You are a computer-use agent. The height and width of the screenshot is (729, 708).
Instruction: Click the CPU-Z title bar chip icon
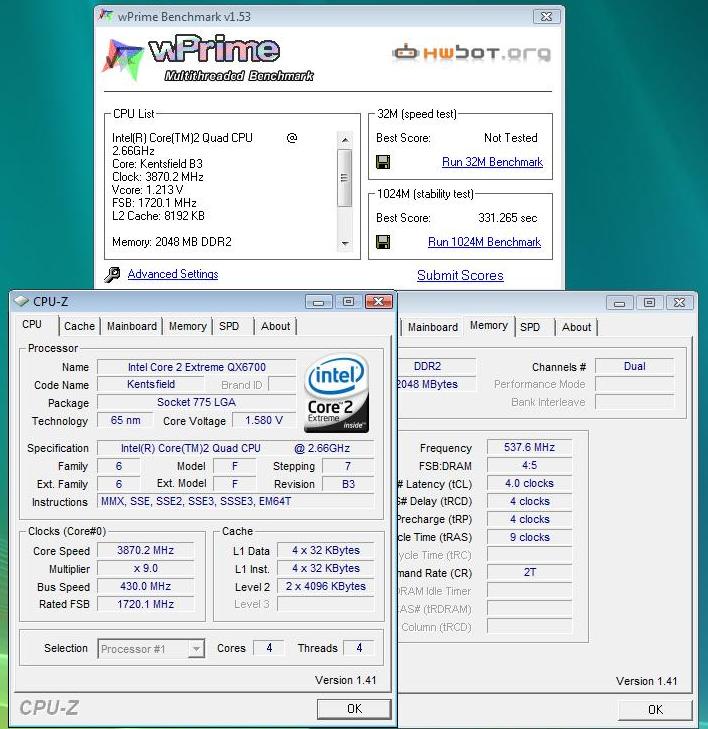pos(21,301)
